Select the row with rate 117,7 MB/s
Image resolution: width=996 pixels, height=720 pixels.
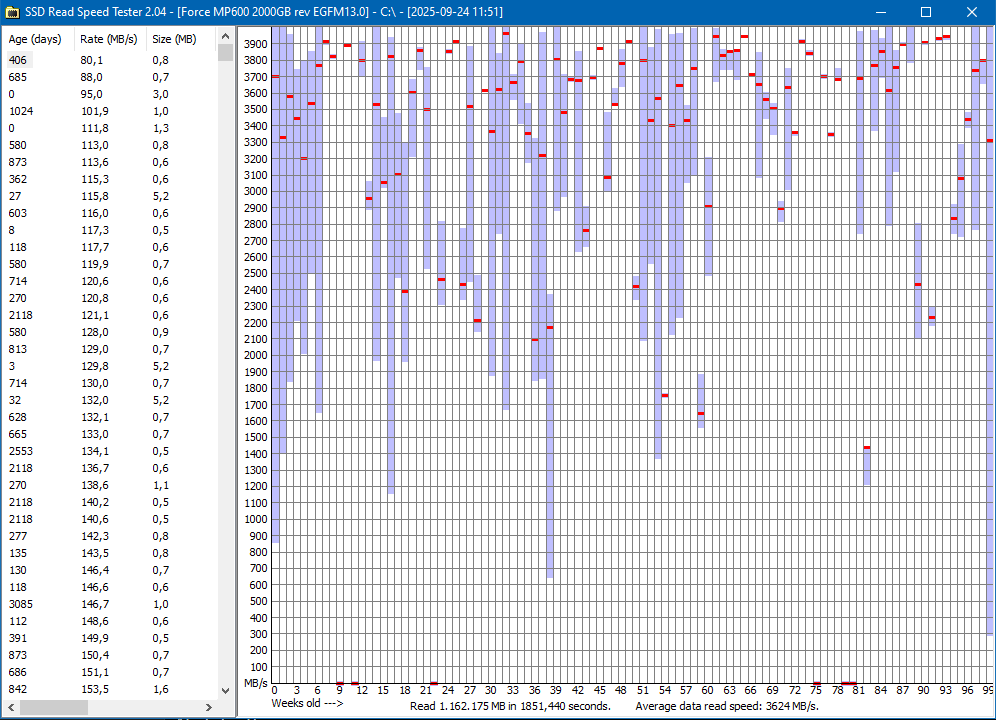pyautogui.click(x=109, y=247)
